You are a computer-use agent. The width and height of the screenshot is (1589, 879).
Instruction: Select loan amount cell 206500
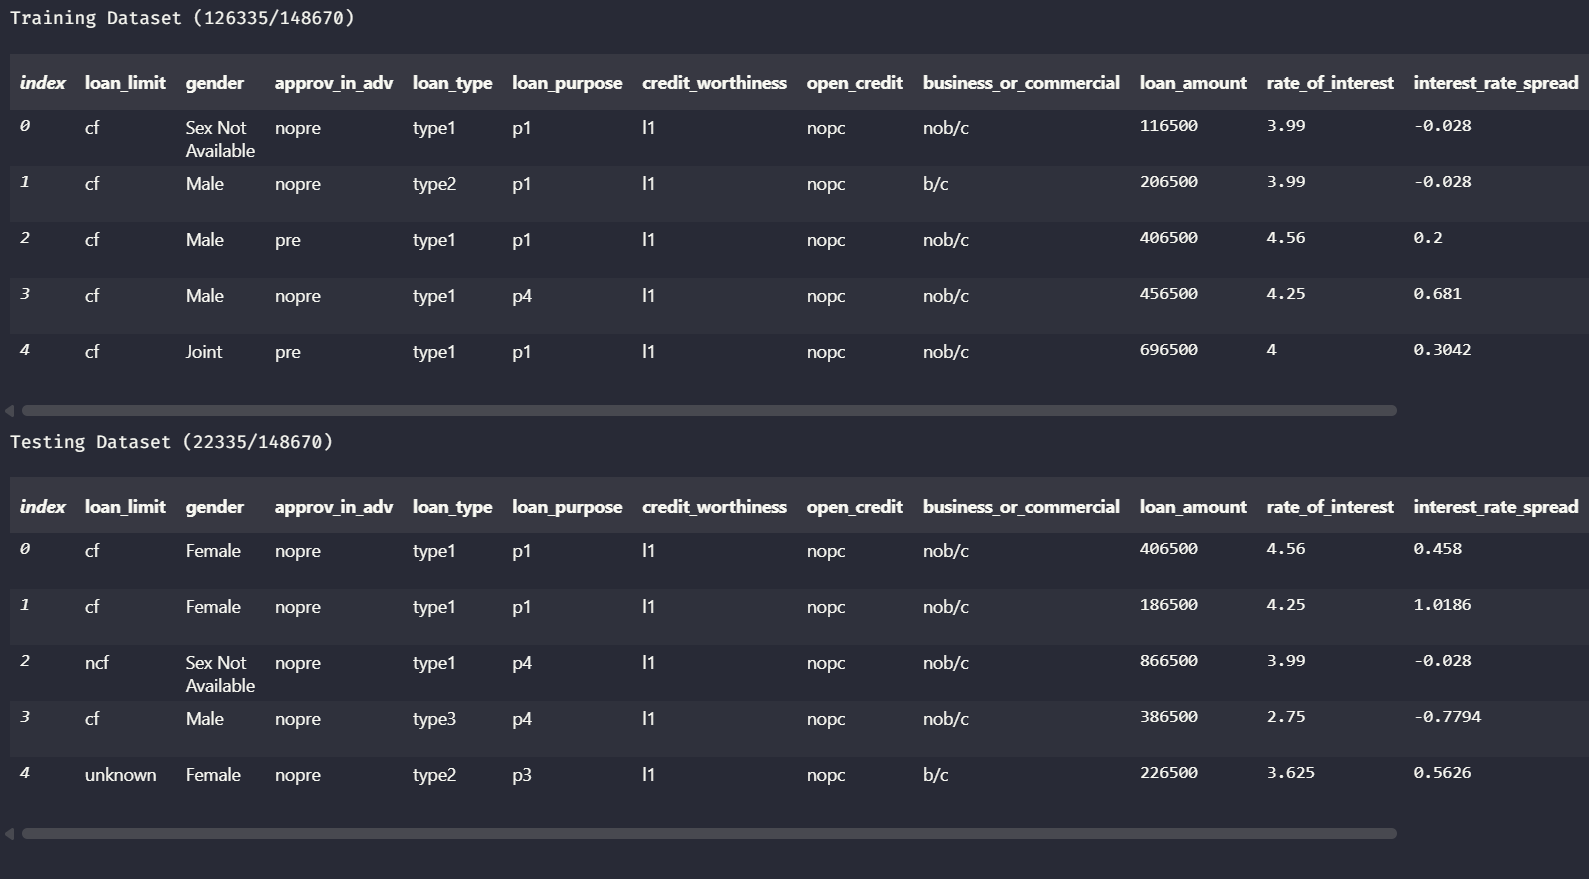1169,182
